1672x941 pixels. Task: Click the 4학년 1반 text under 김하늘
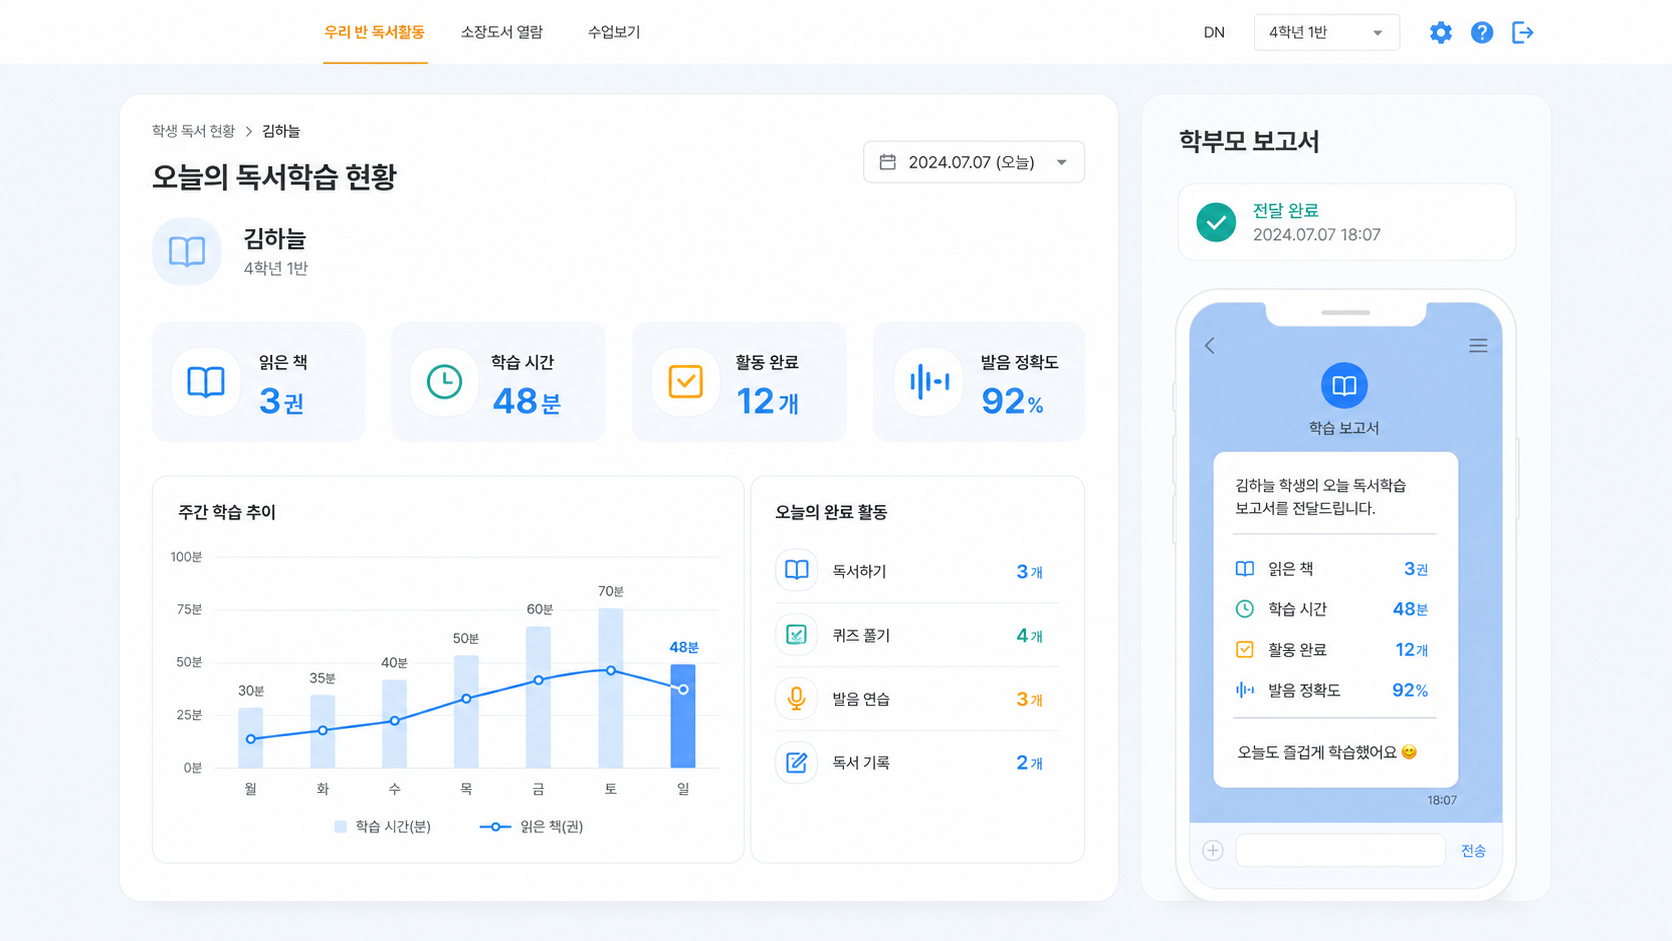pos(276,269)
